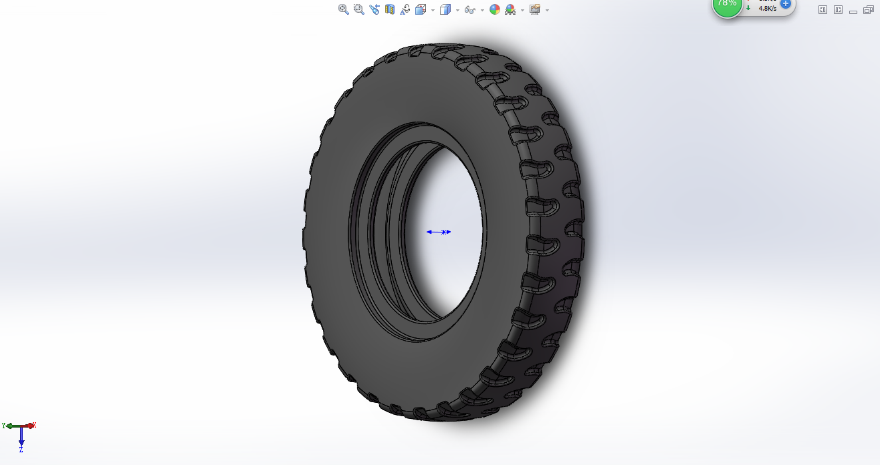The width and height of the screenshot is (880, 465).
Task: Select the Zoom to Area tool
Action: [x=359, y=10]
